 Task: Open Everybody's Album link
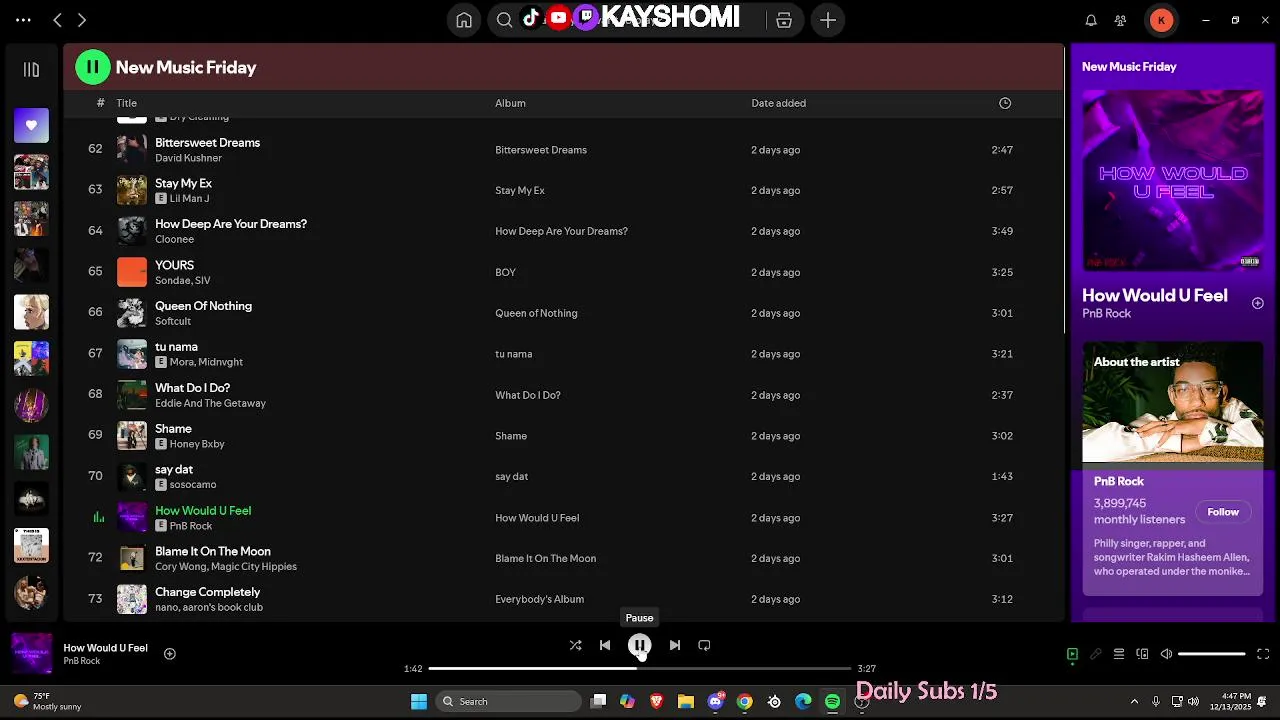(539, 599)
